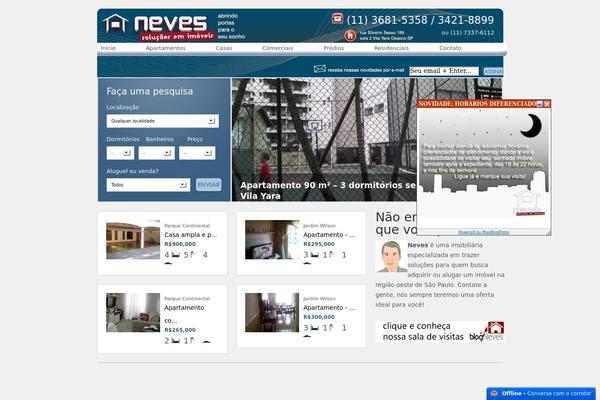The height and width of the screenshot is (400, 600).
Task: Open thumbnail of R$295,000 apartment
Action: (x=272, y=240)
